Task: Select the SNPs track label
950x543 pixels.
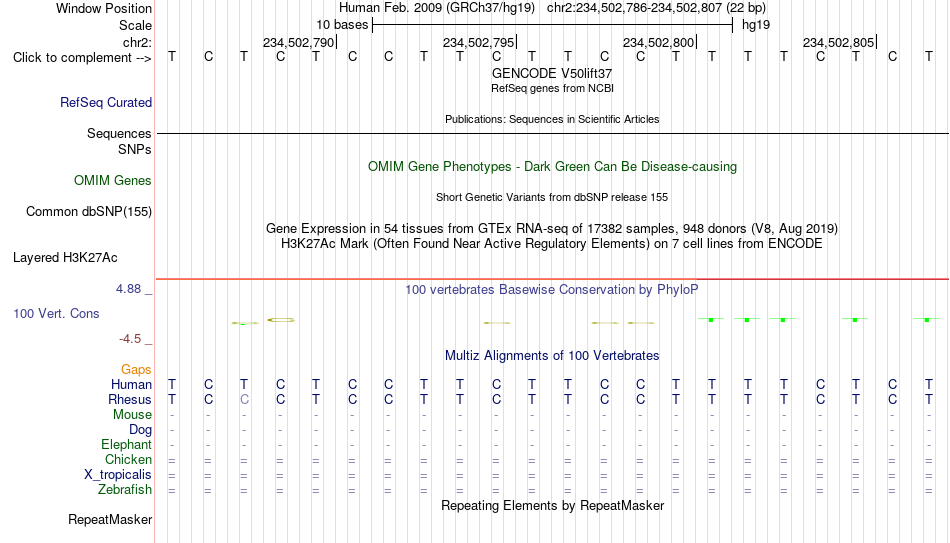Action: 135,149
